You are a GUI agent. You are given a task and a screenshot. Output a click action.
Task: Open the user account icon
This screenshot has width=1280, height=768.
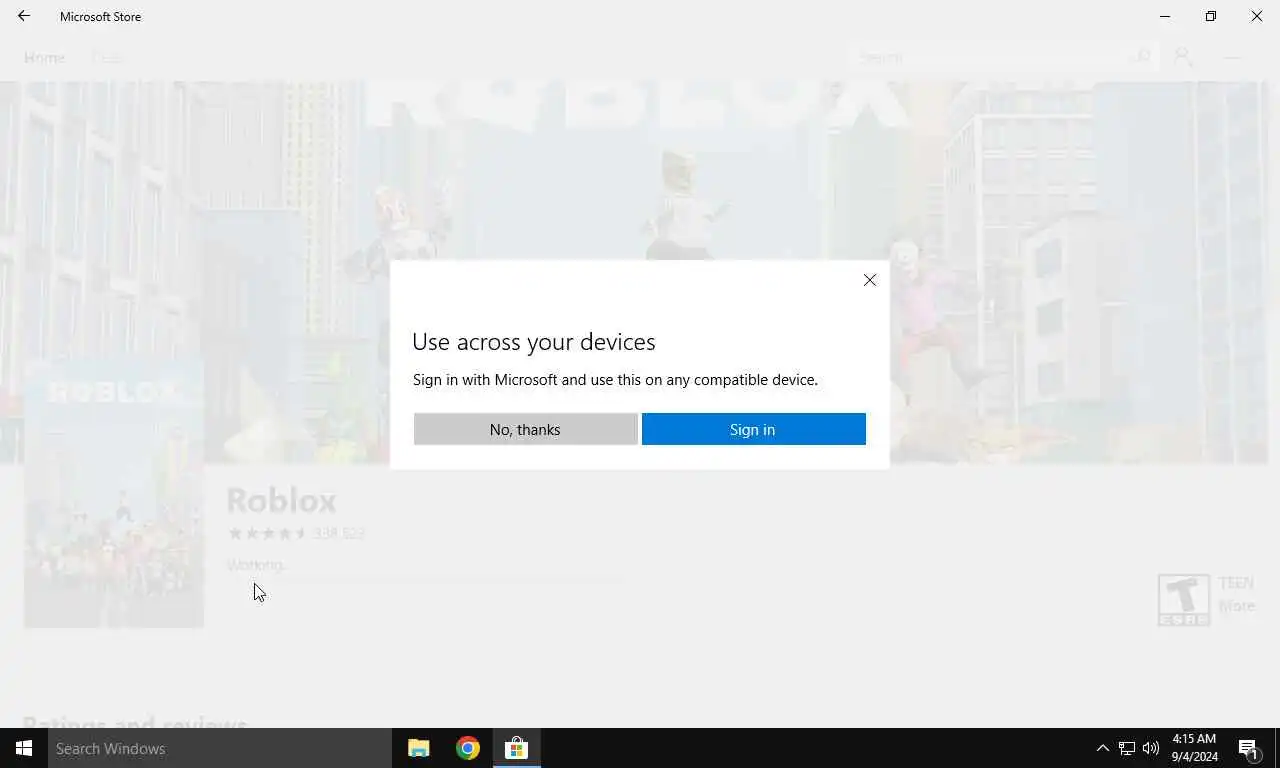click(1183, 57)
